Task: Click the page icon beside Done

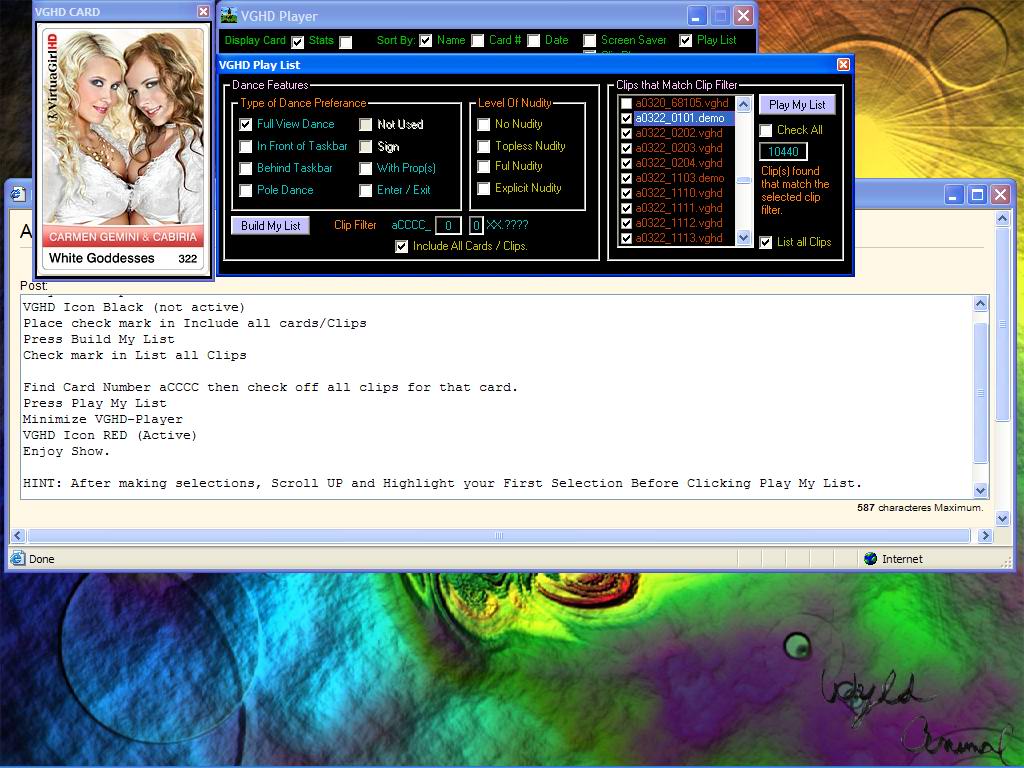Action: coord(17,559)
